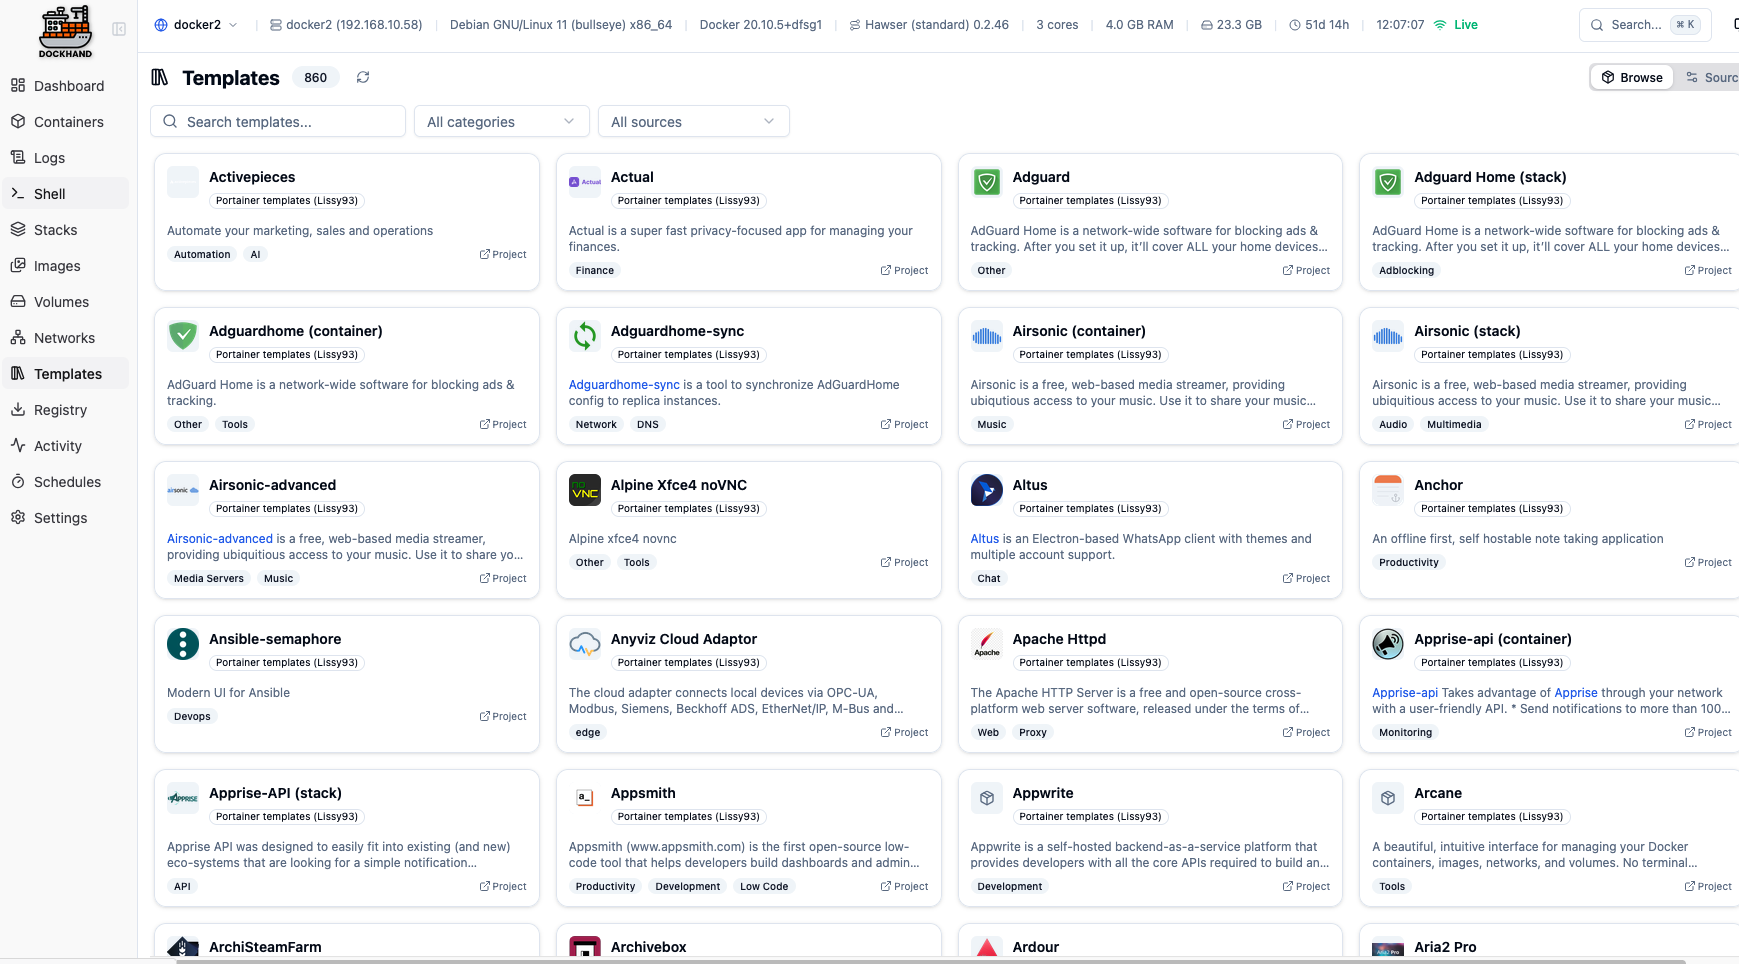The width and height of the screenshot is (1739, 964).
Task: Open Project link on Appsmith card
Action: [x=905, y=887]
